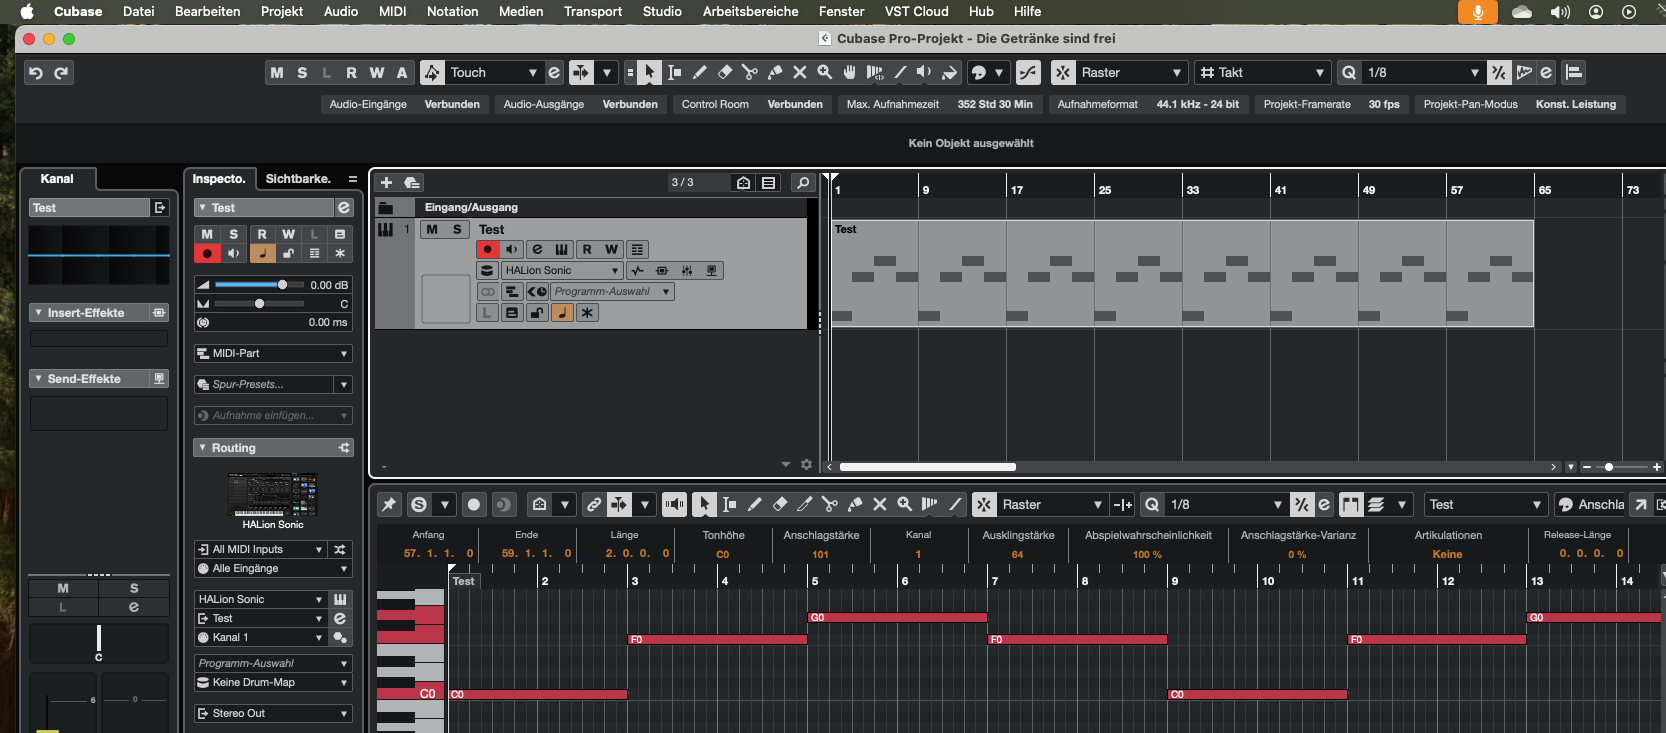Viewport: 1666px width, 733px height.
Task: Select the Kanal tab
Action: [x=57, y=178]
